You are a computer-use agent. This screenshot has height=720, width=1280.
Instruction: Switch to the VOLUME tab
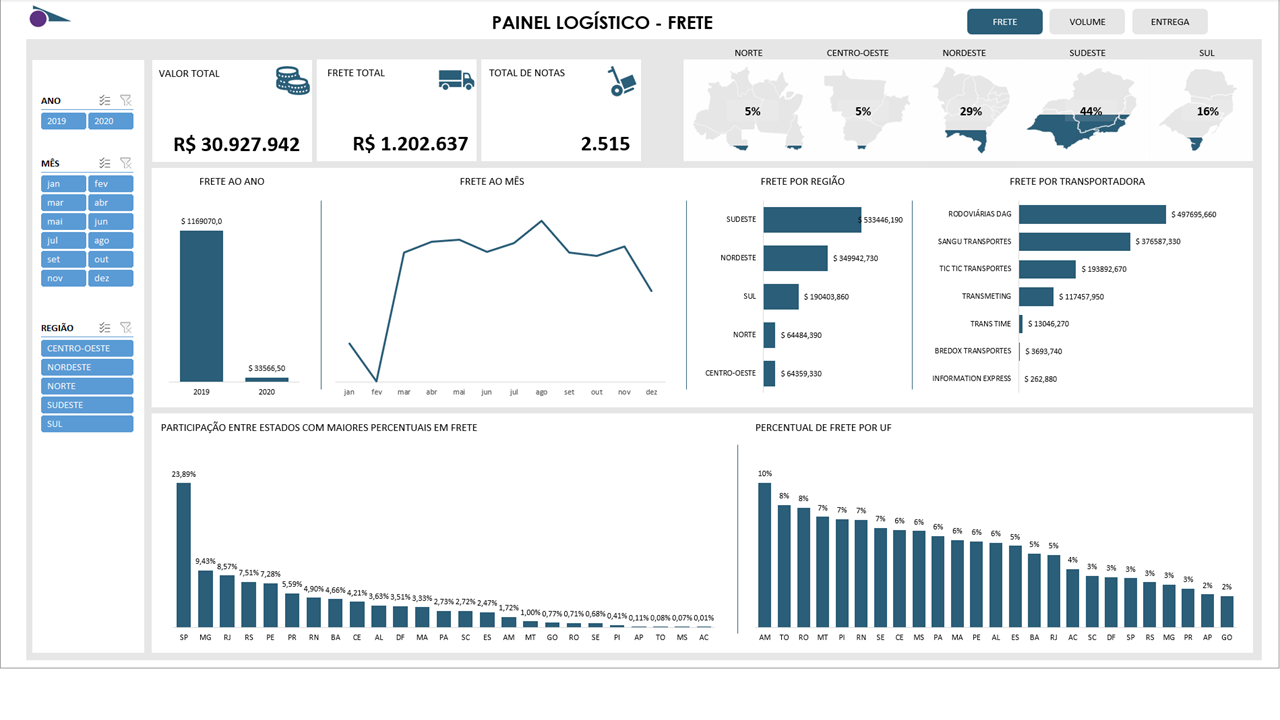pos(1087,22)
